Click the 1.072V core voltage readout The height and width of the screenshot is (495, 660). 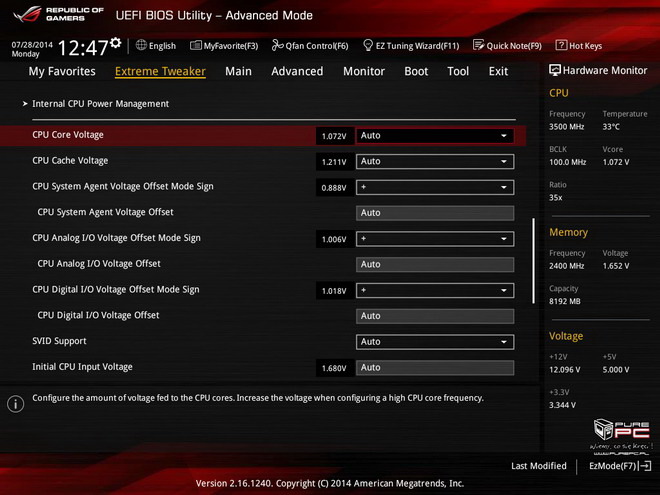click(x=334, y=136)
